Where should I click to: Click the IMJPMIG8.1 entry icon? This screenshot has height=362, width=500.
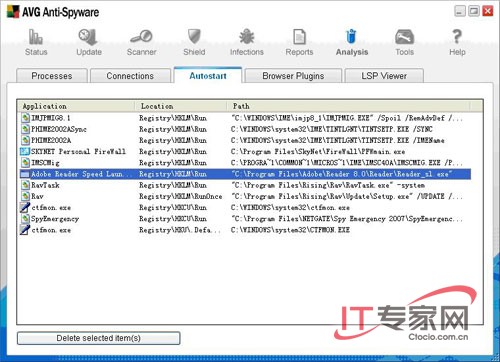pos(25,118)
